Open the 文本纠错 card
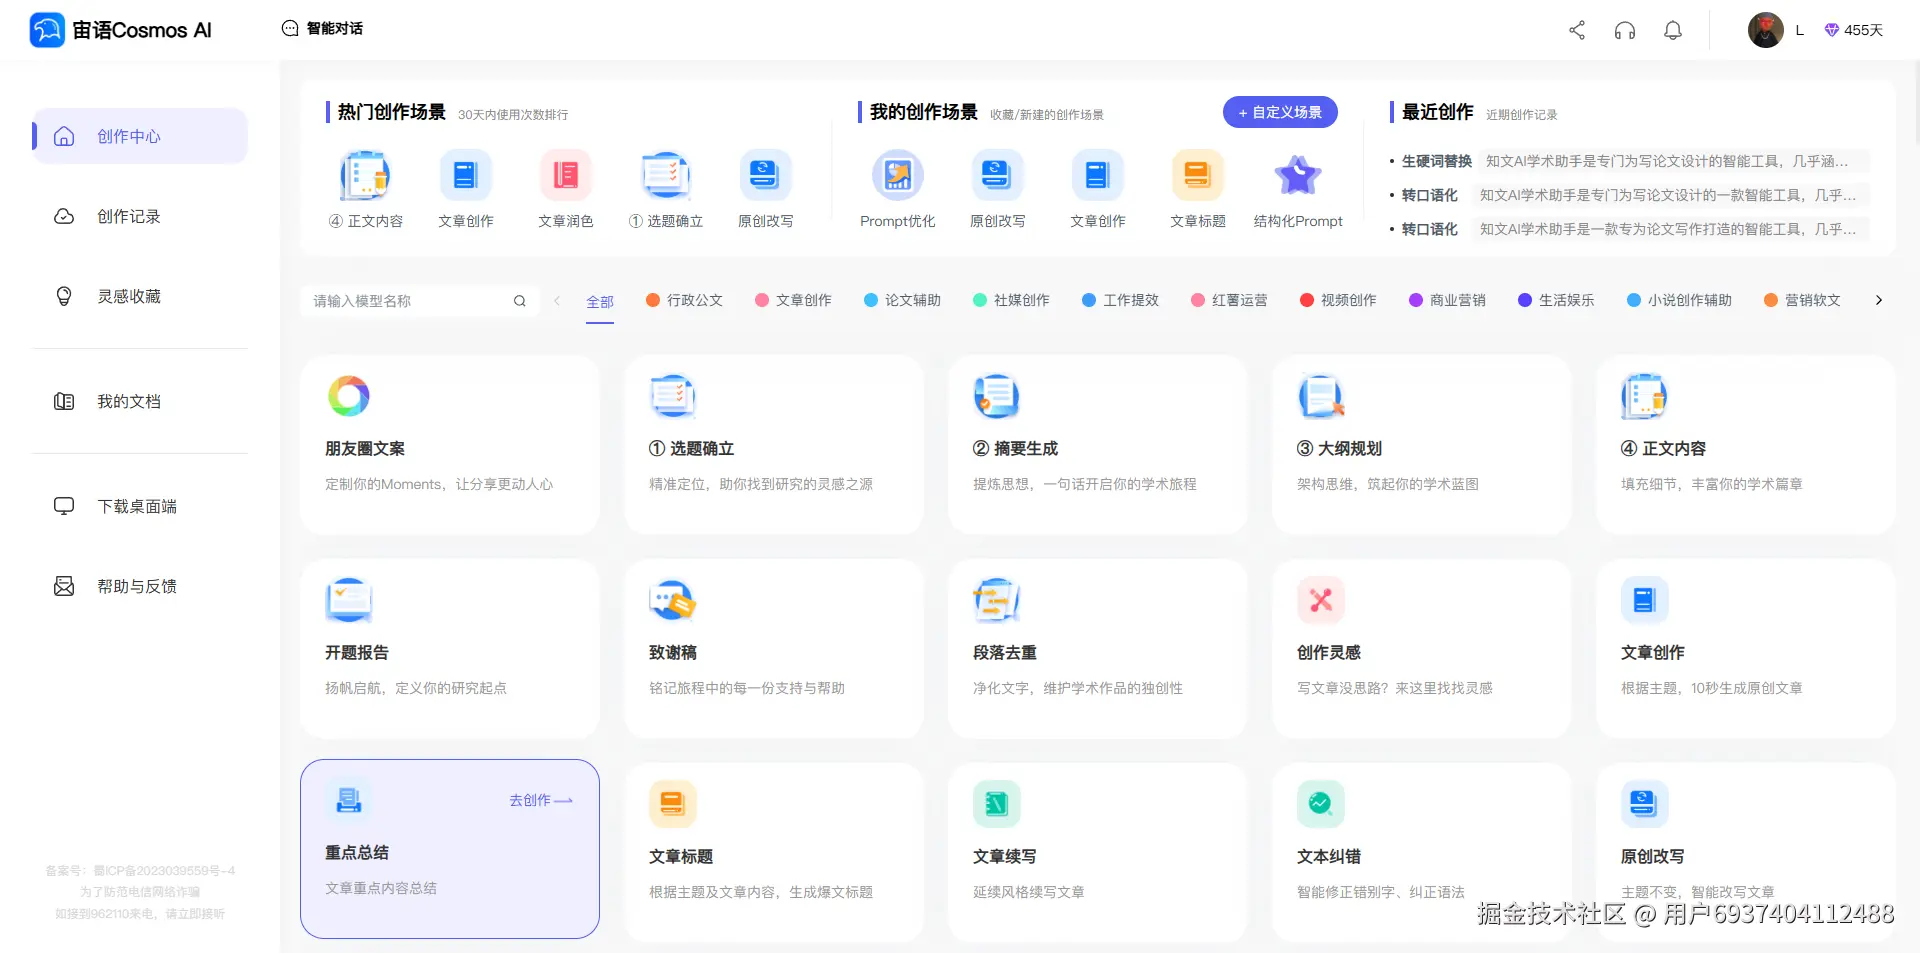Viewport: 1920px width, 953px height. point(1422,853)
